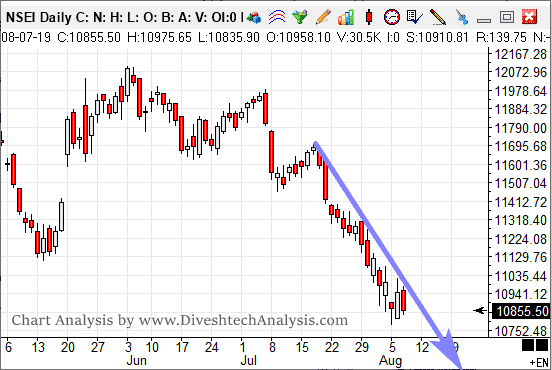552x370 pixels.
Task: Click the 11884.32 price axis label
Action: tap(520, 109)
